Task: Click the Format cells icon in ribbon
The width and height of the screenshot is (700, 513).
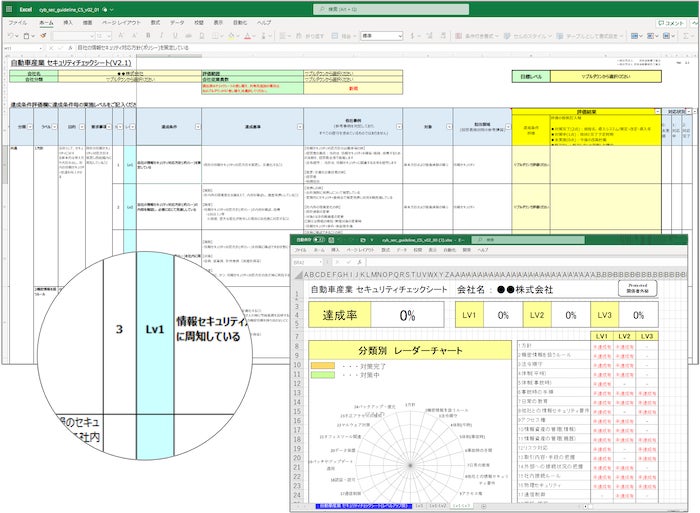Action: [666, 36]
